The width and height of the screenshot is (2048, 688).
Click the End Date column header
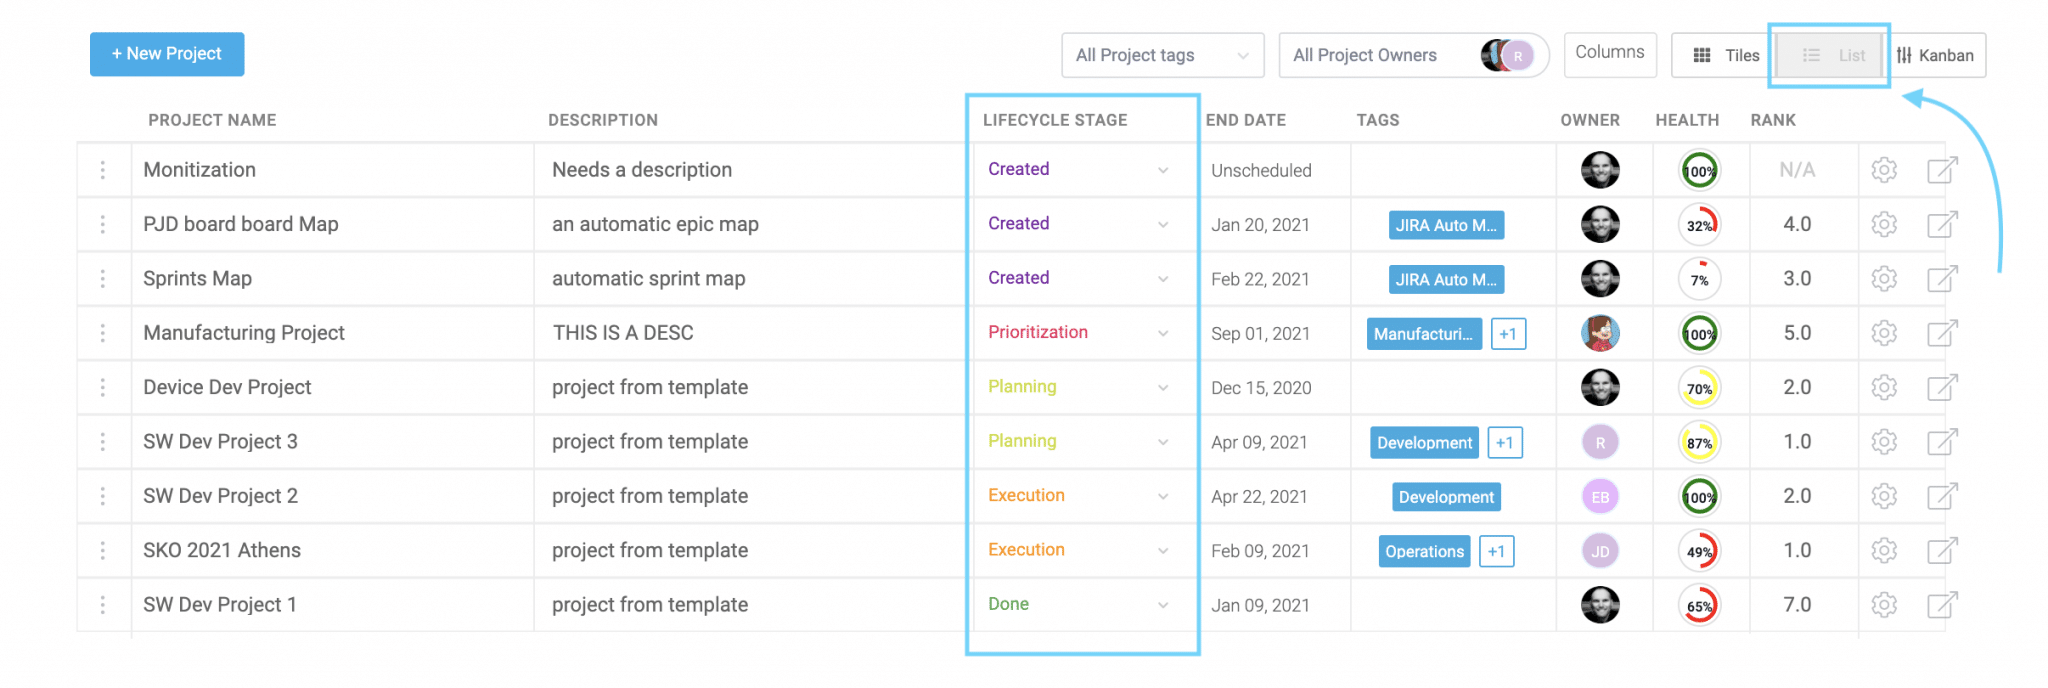coord(1245,120)
